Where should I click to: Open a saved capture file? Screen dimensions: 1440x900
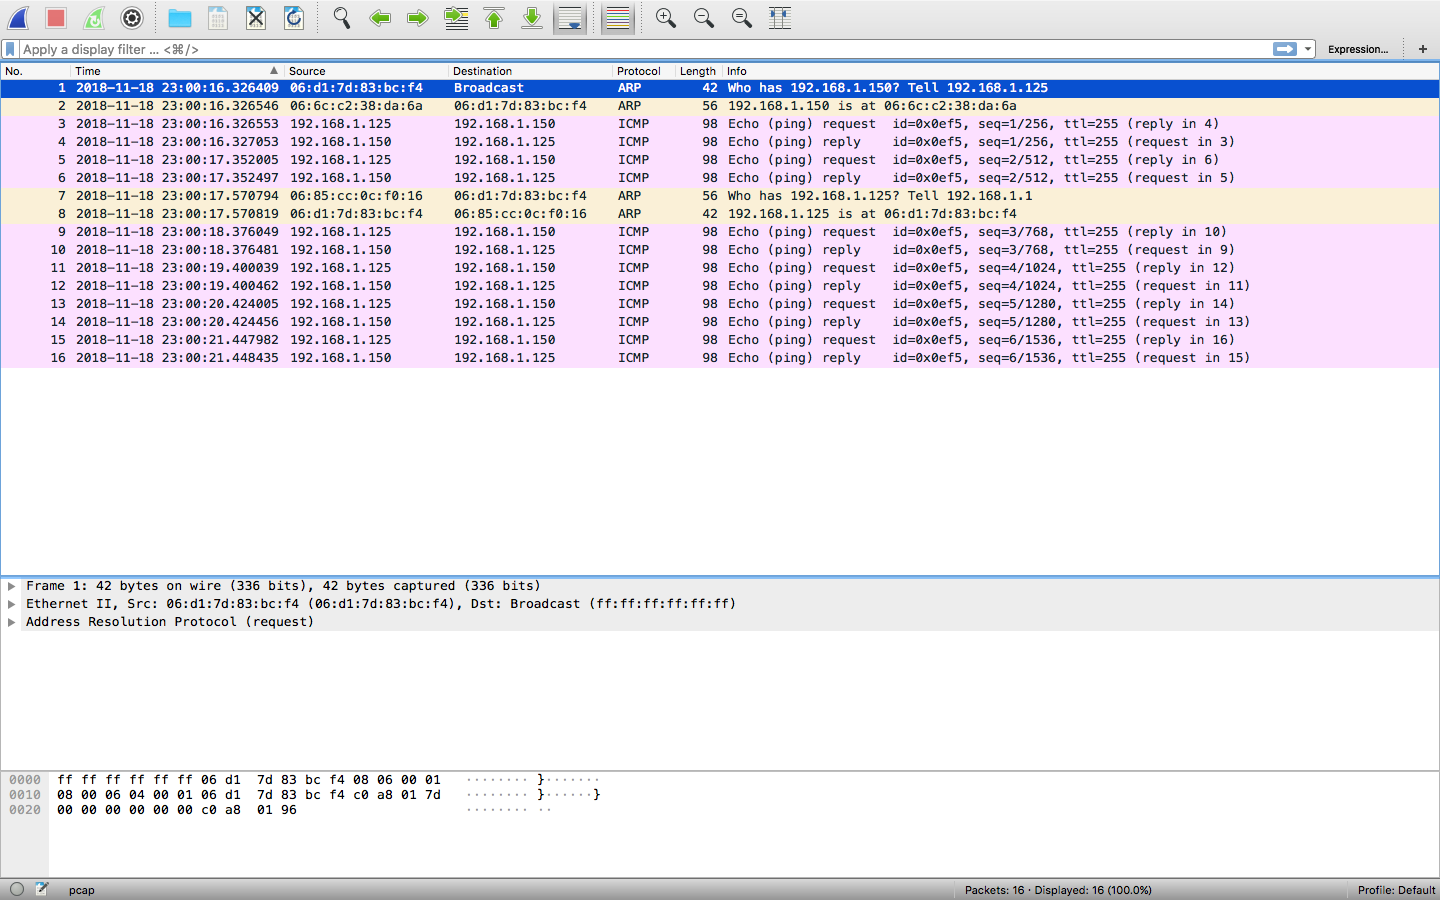point(180,17)
